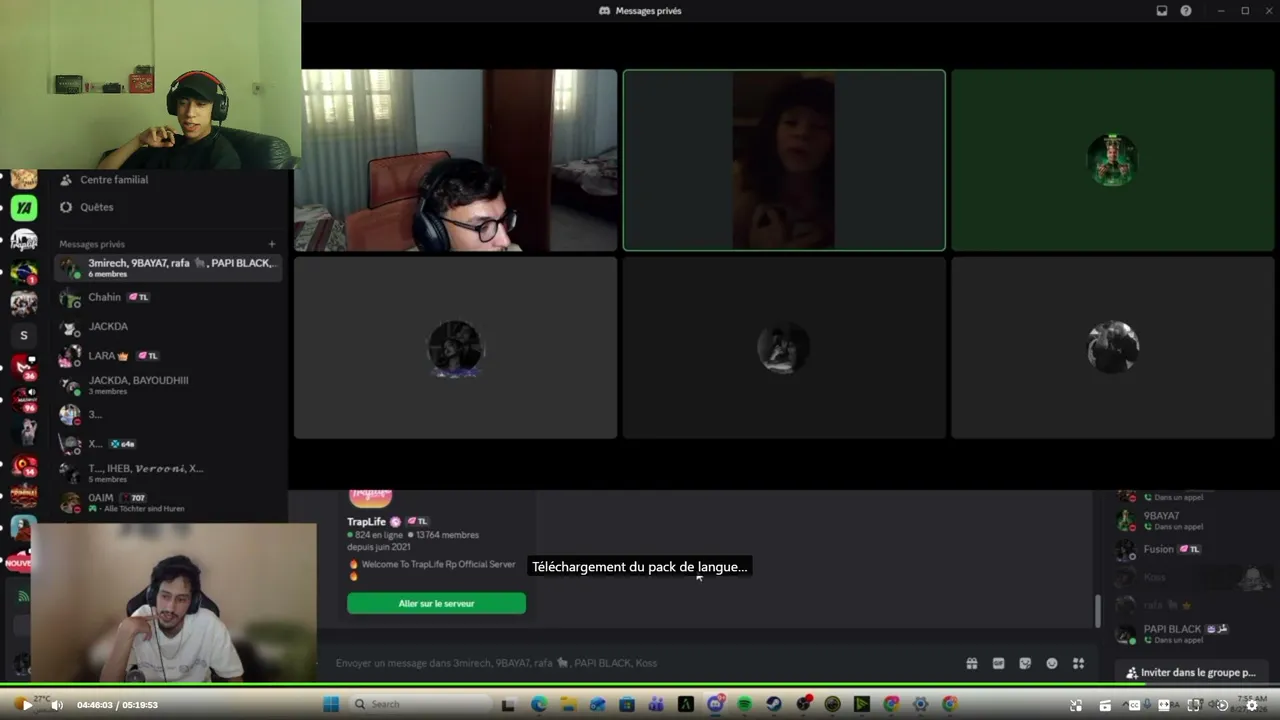
Task: Open the sticker picker
Action: point(1025,663)
